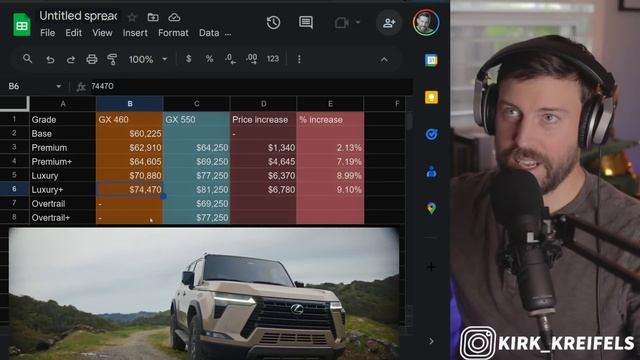Select the $6,370 price increase cell

click(264, 176)
